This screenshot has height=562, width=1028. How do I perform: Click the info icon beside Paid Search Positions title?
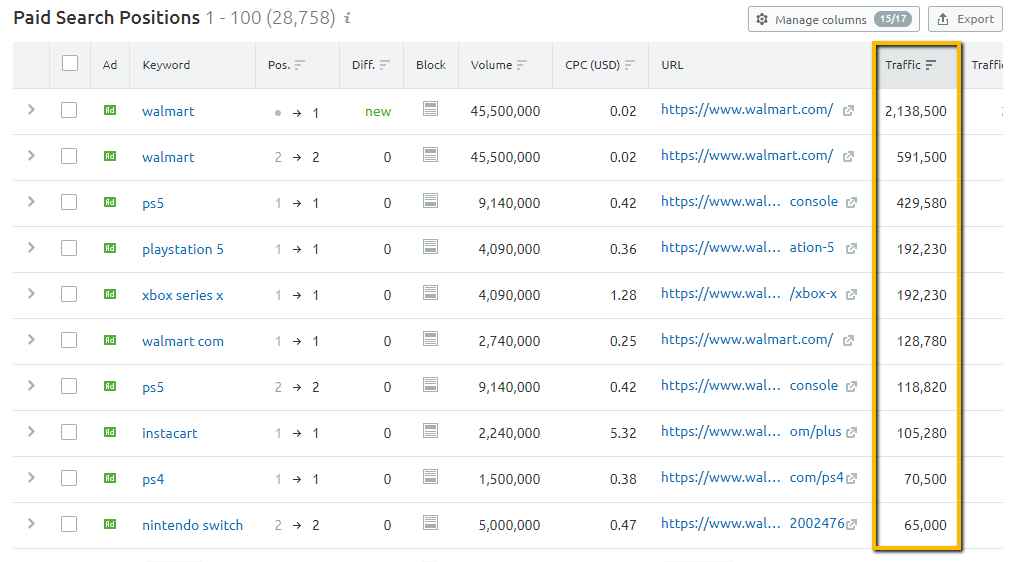pyautogui.click(x=347, y=18)
